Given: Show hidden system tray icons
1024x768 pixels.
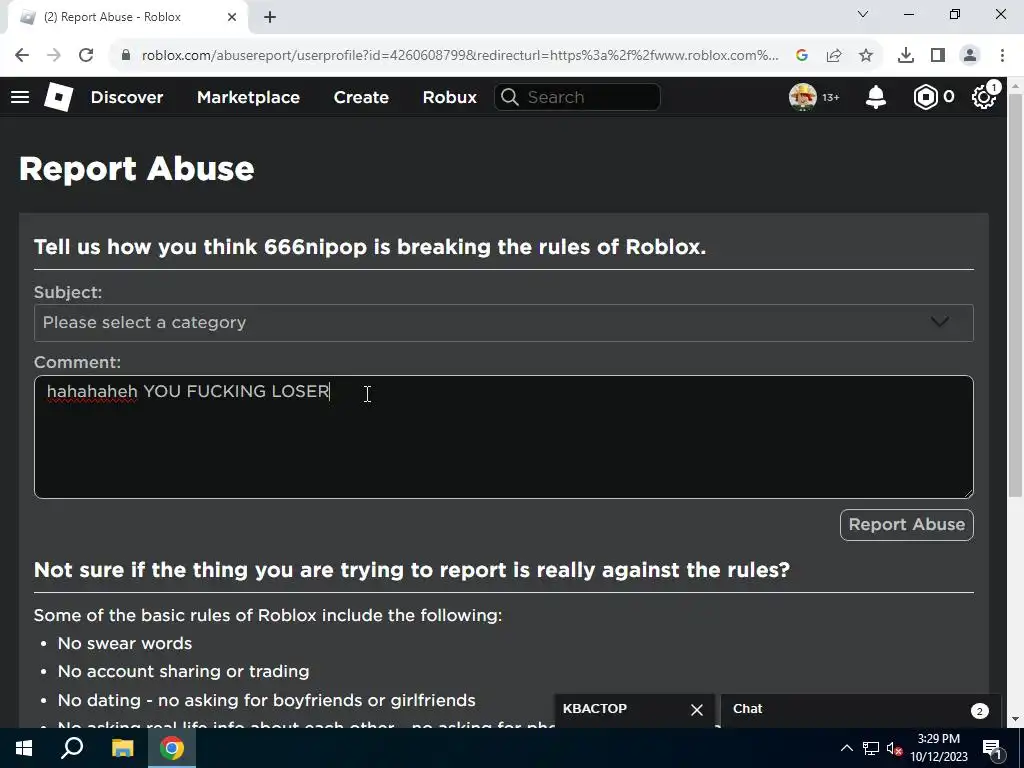Looking at the screenshot, I should point(846,748).
